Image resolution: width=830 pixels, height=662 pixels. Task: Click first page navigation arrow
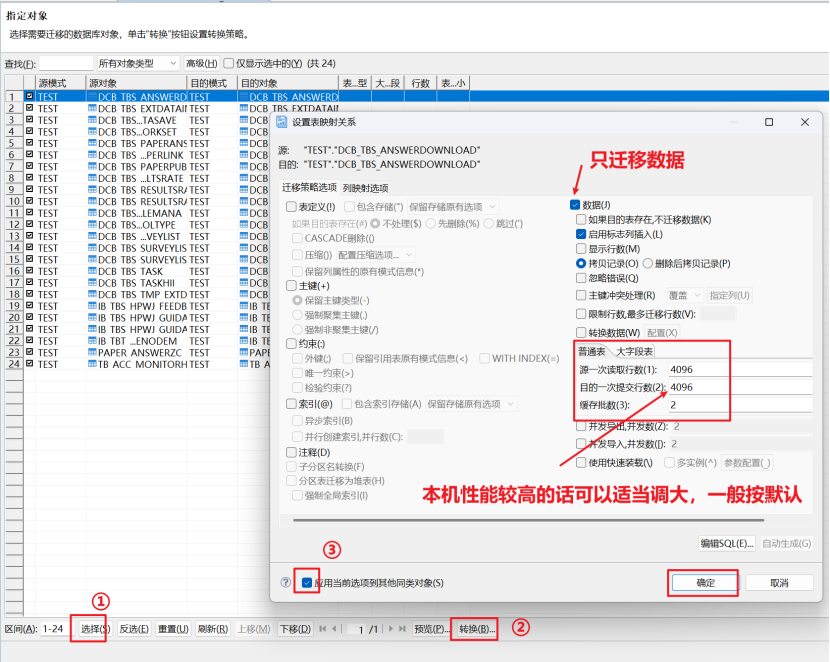[323, 629]
